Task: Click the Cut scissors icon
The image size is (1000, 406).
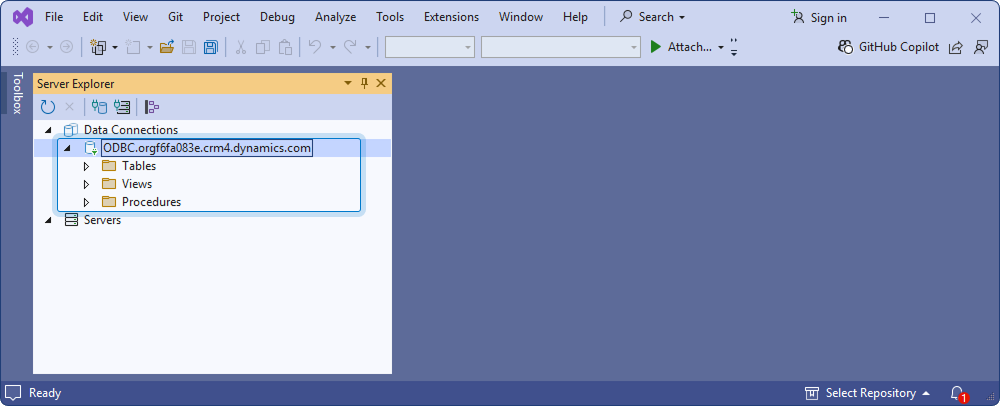Action: point(240,47)
